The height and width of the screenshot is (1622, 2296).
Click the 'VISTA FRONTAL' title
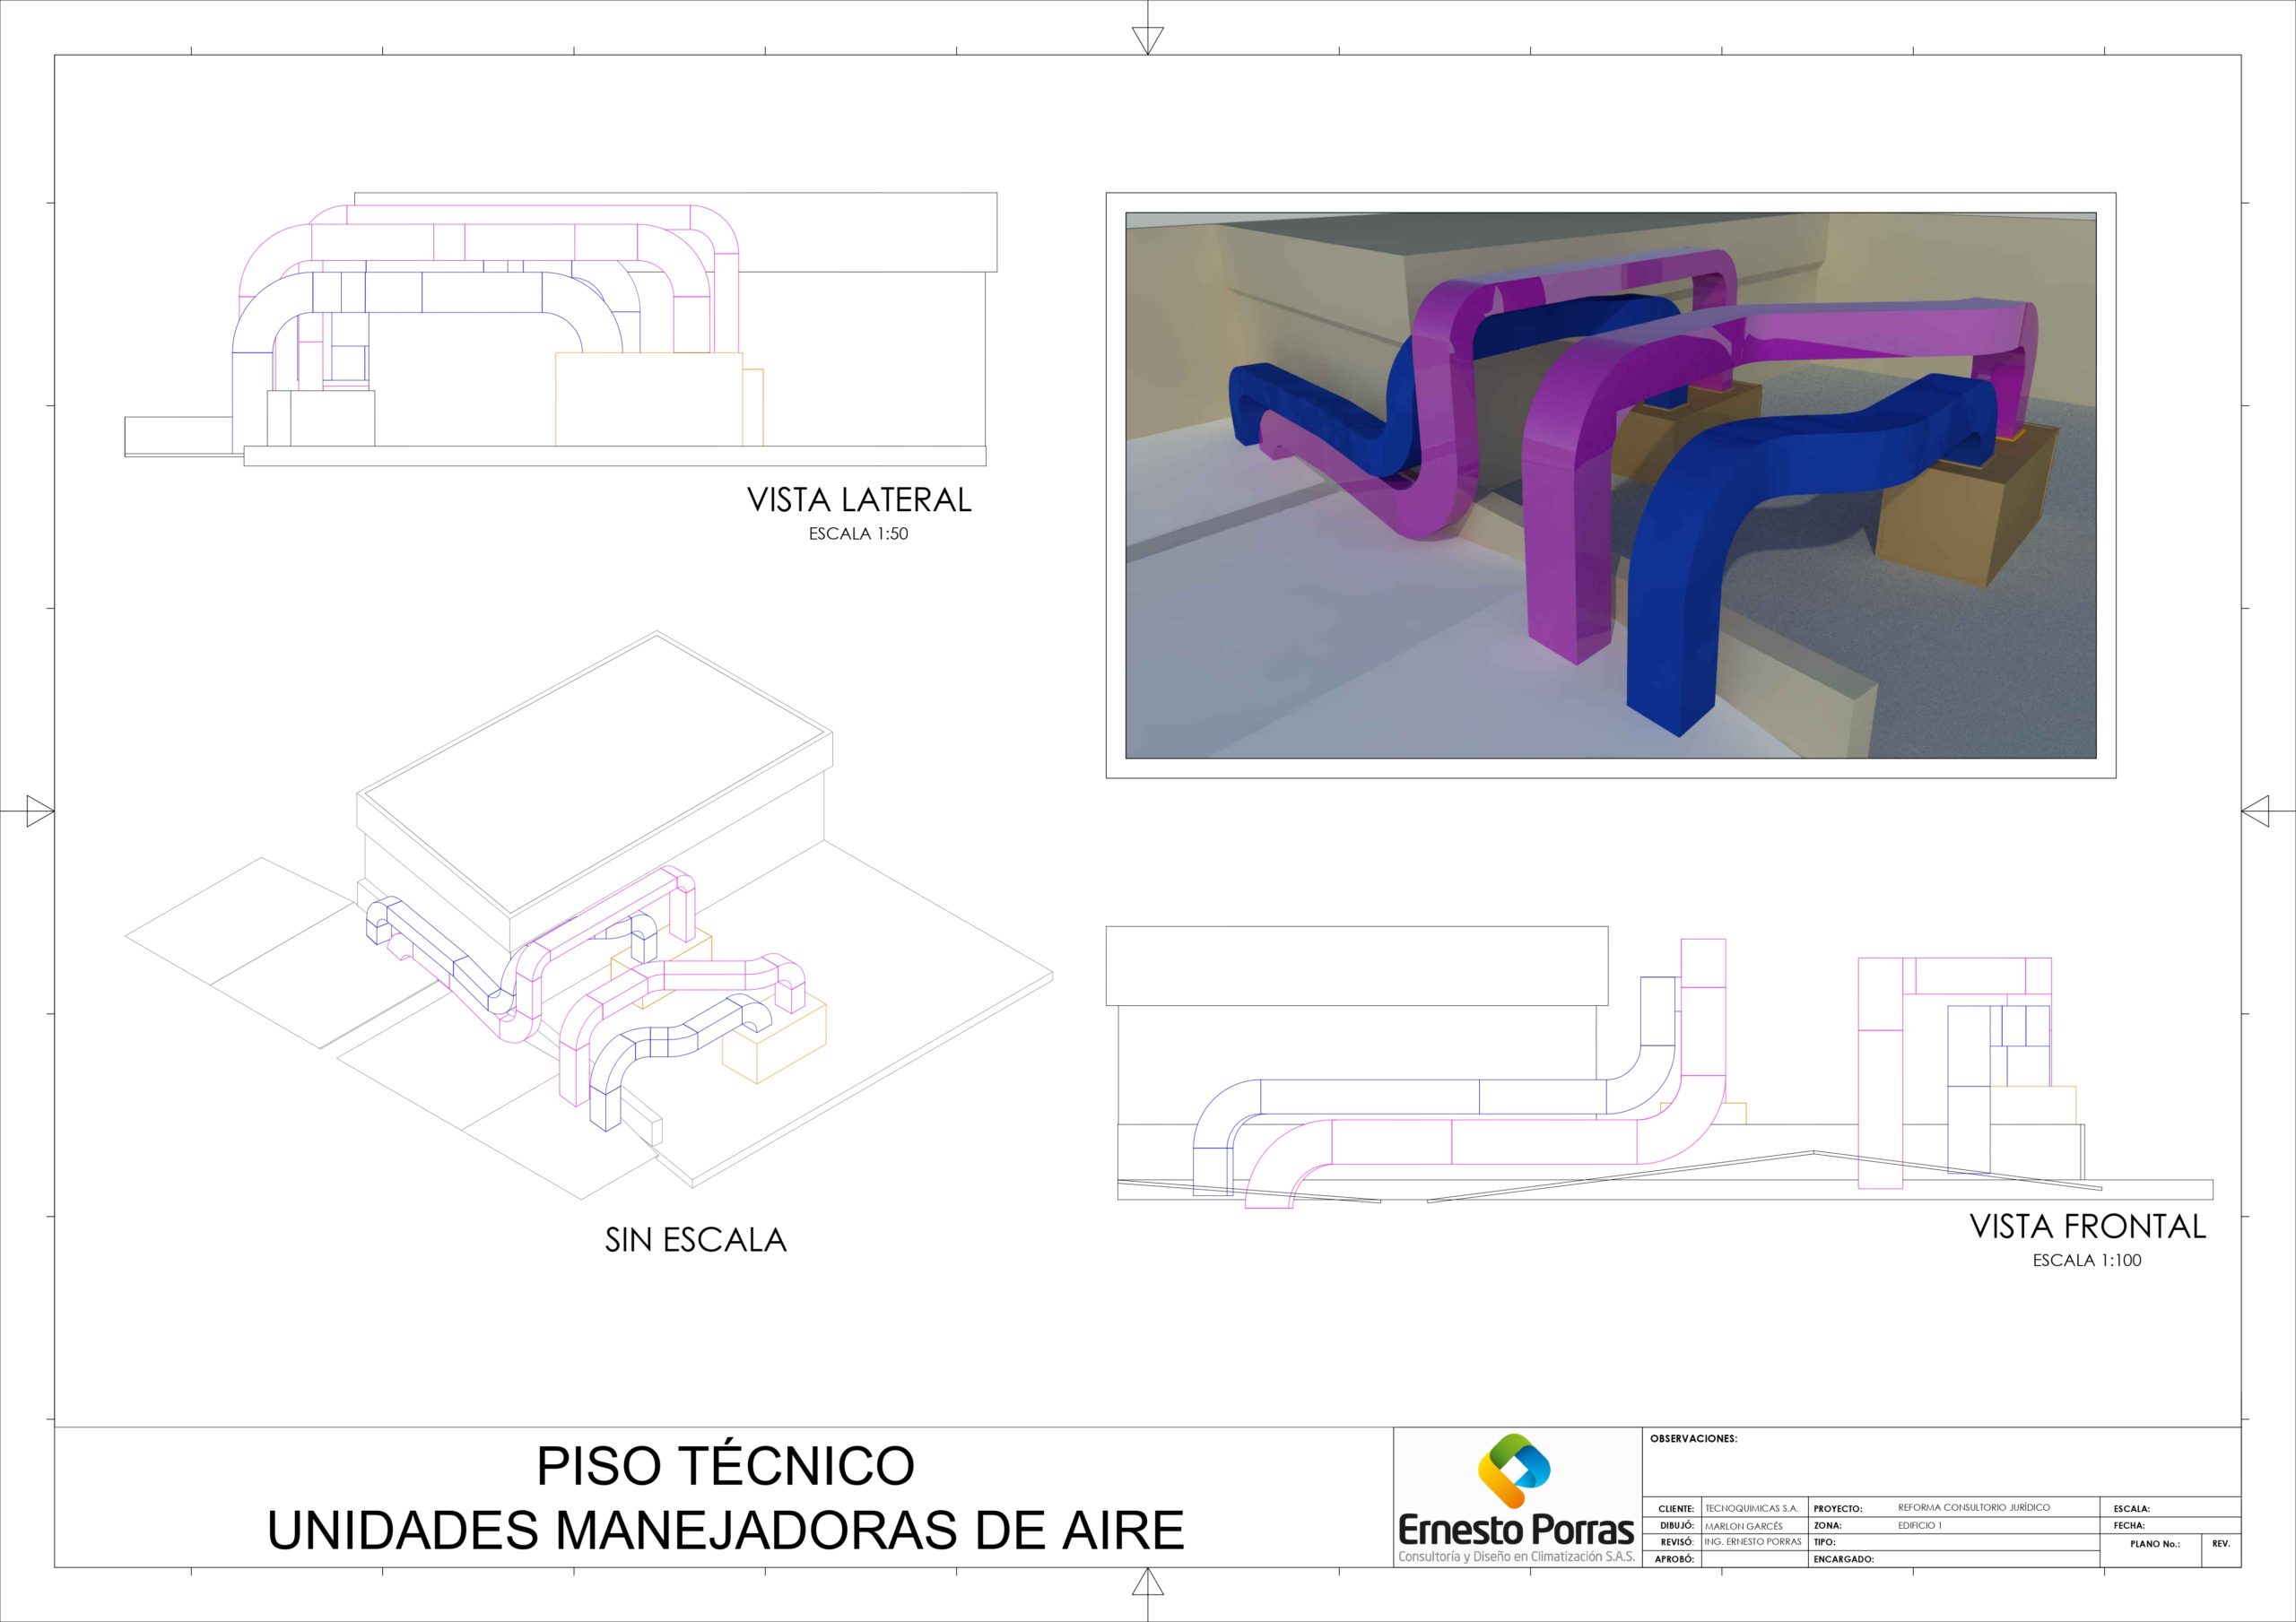tap(2088, 1226)
